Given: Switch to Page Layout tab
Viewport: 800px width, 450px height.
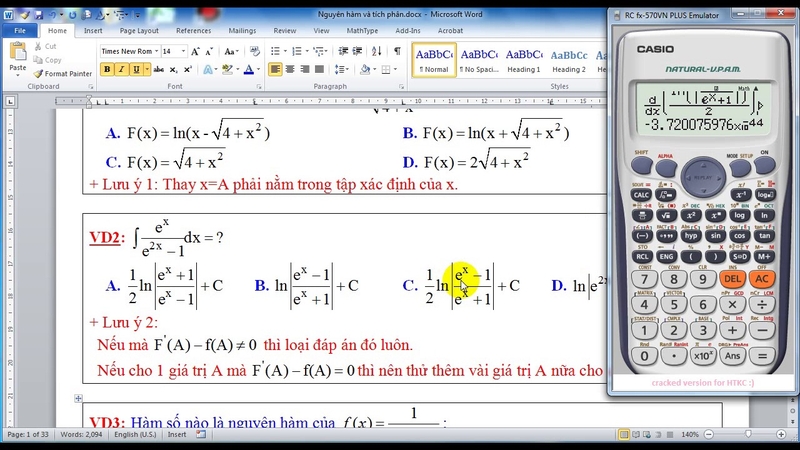Looking at the screenshot, I should [139, 31].
